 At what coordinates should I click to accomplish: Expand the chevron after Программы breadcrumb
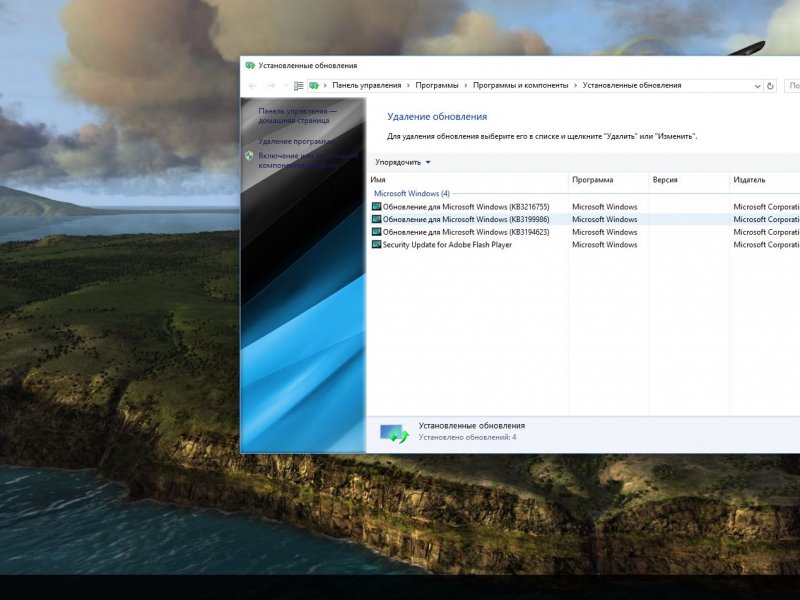pos(466,86)
